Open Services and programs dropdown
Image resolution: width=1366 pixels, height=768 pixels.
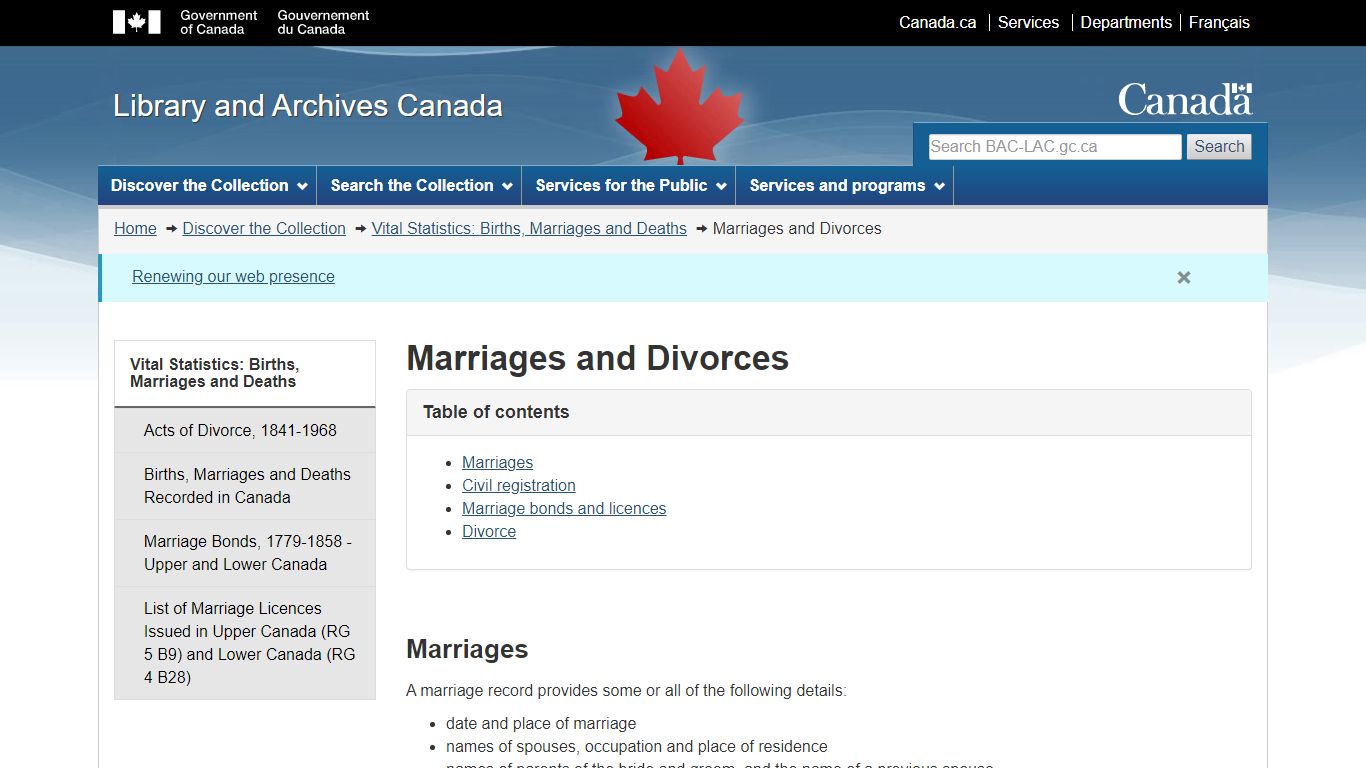(845, 186)
